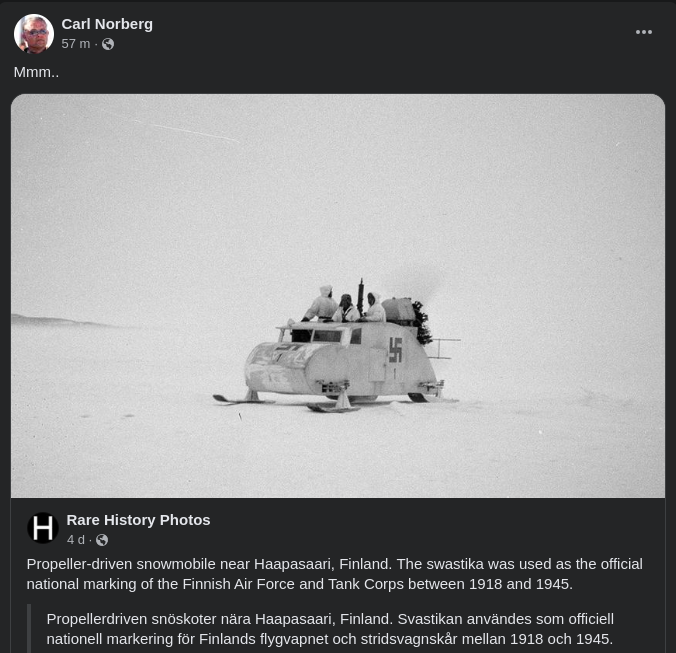Click the front ski of the snowmobile
The width and height of the screenshot is (676, 653).
point(244,400)
